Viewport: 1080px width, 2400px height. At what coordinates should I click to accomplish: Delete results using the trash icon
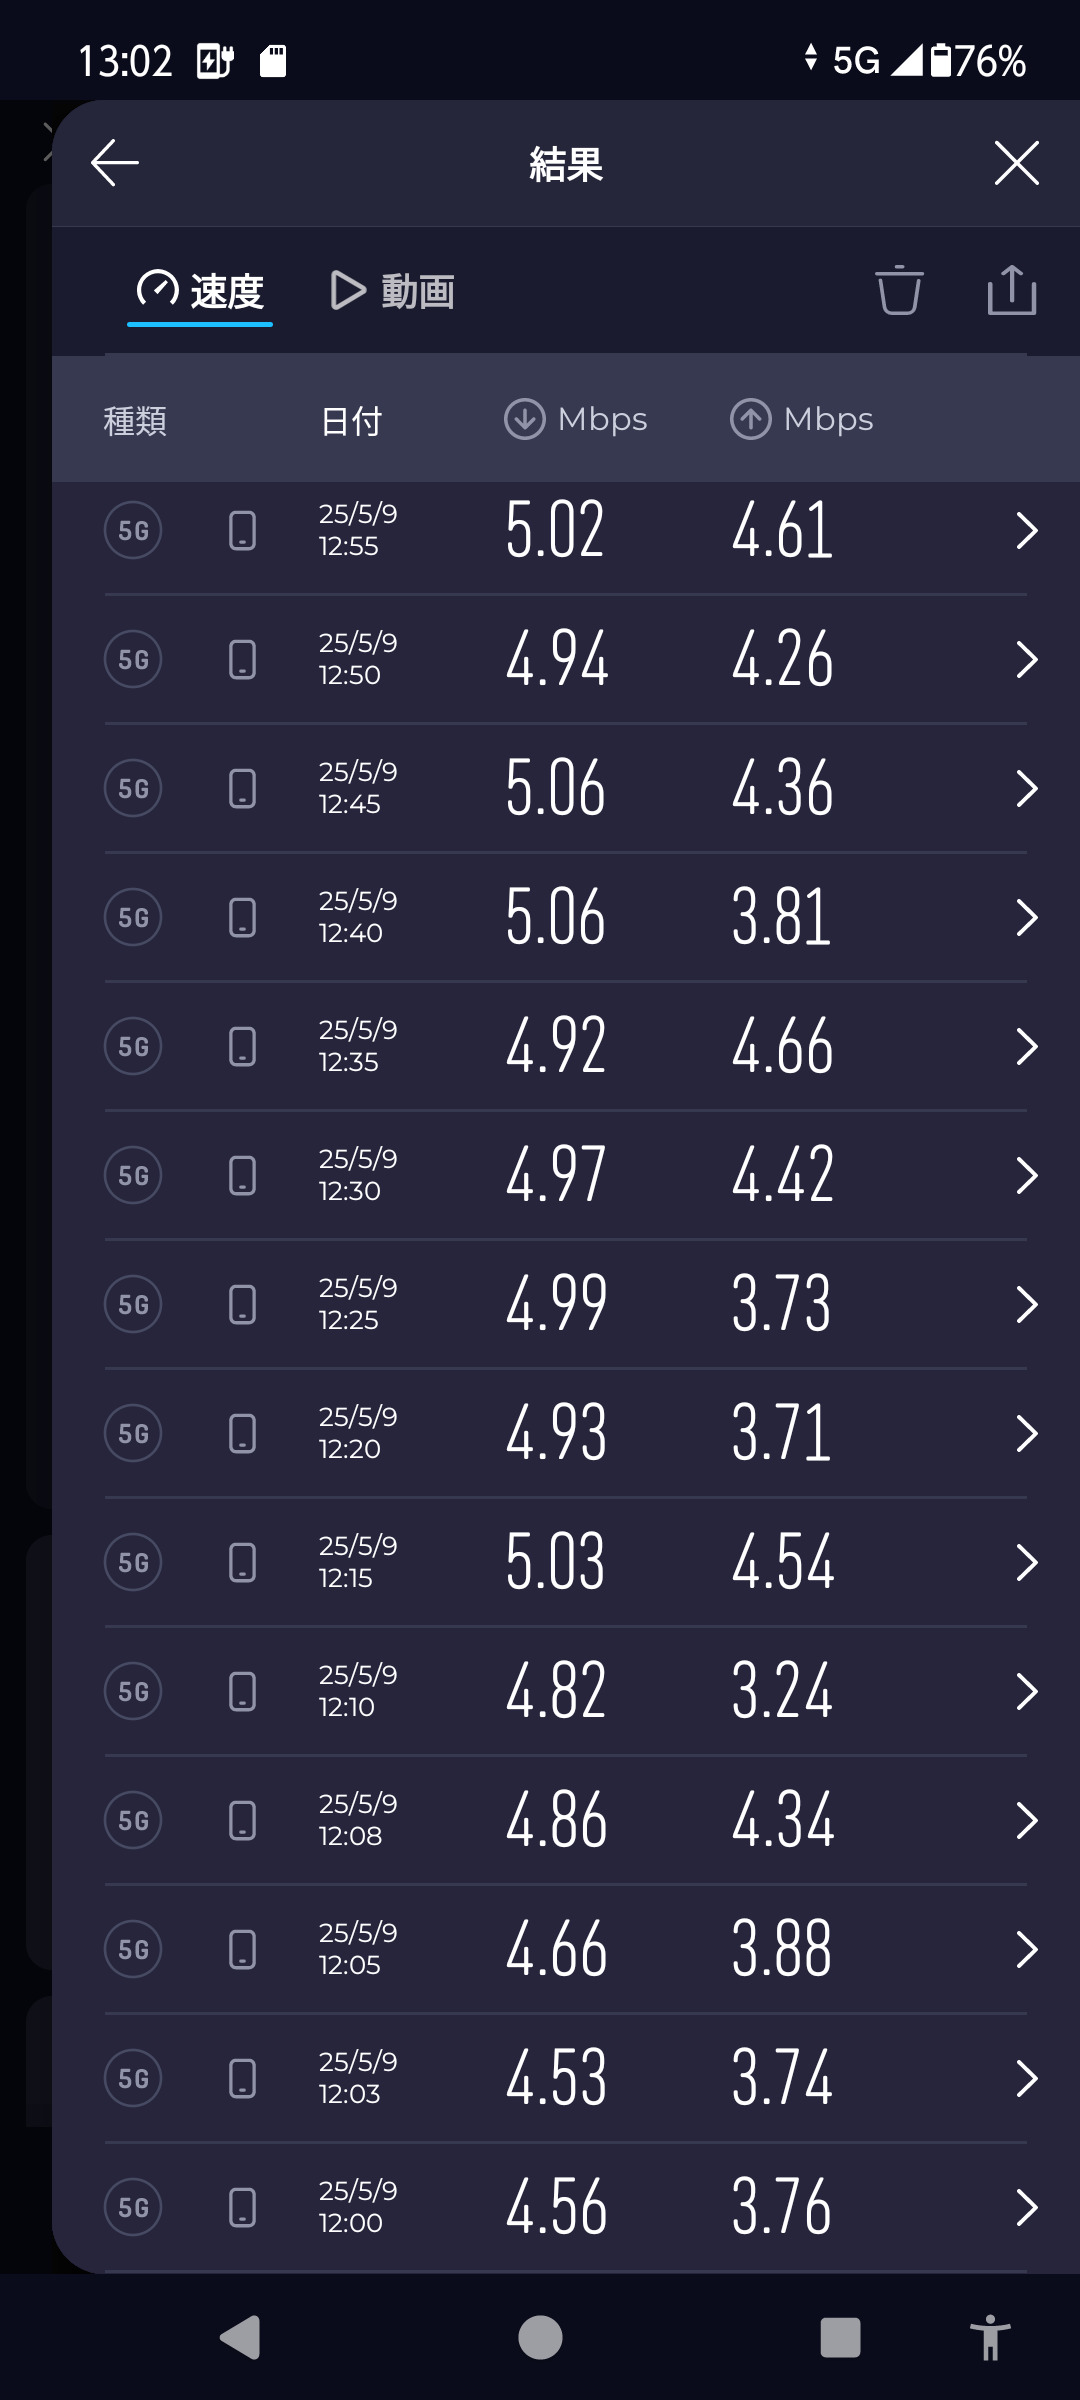click(x=898, y=291)
